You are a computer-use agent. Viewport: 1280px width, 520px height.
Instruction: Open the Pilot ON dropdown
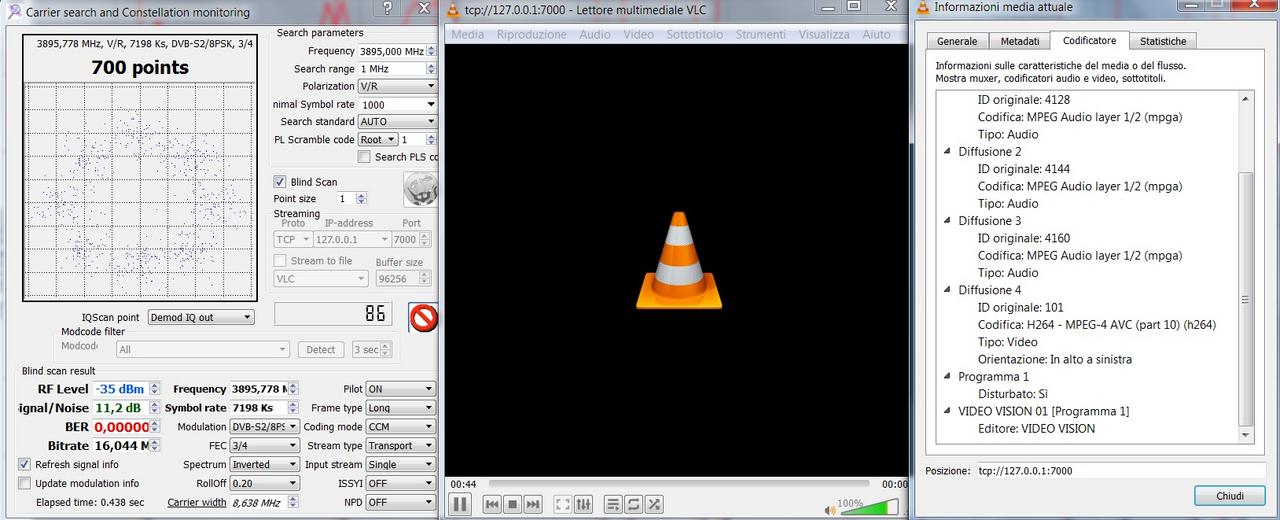coord(400,389)
